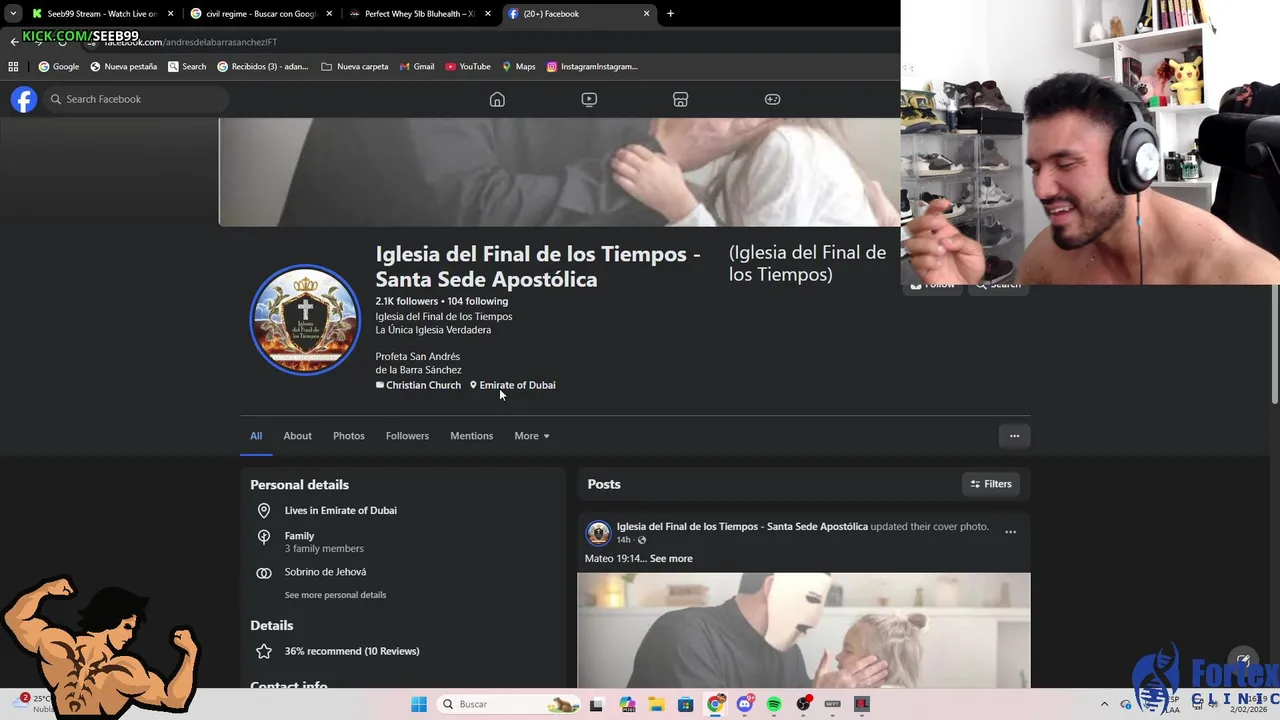Viewport: 1280px width, 720px height.
Task: Open Task View on the taskbar
Action: tap(596, 704)
